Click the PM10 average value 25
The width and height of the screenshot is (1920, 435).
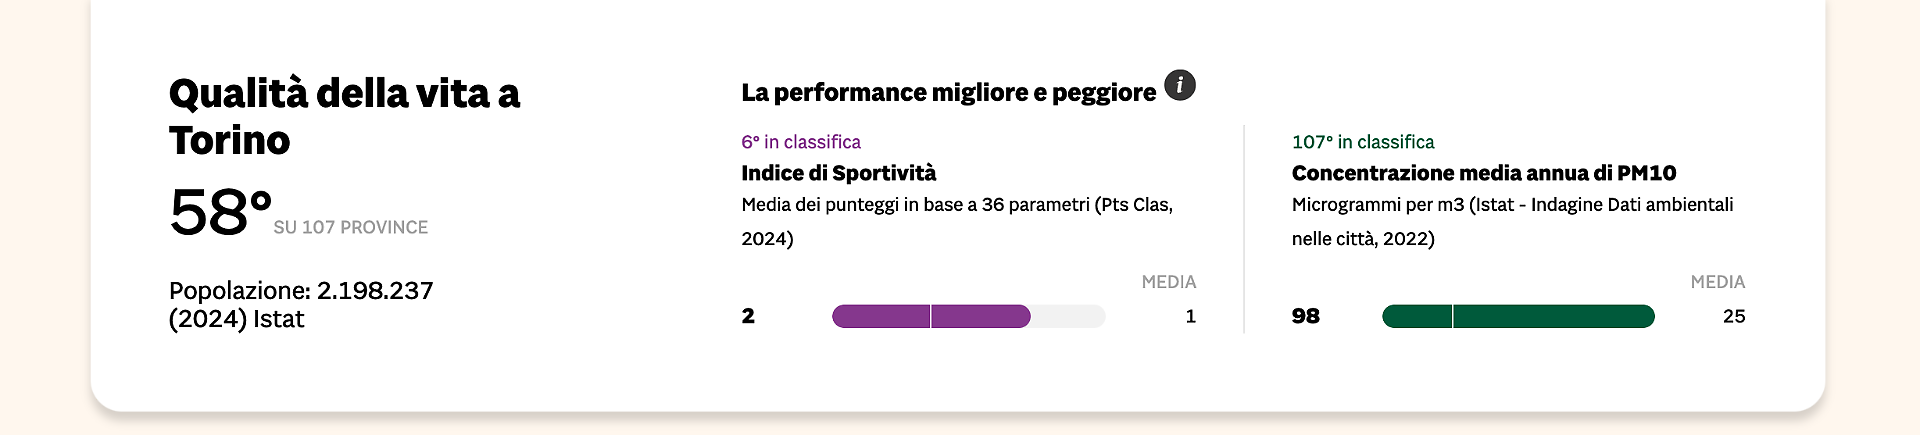pyautogui.click(x=1734, y=316)
